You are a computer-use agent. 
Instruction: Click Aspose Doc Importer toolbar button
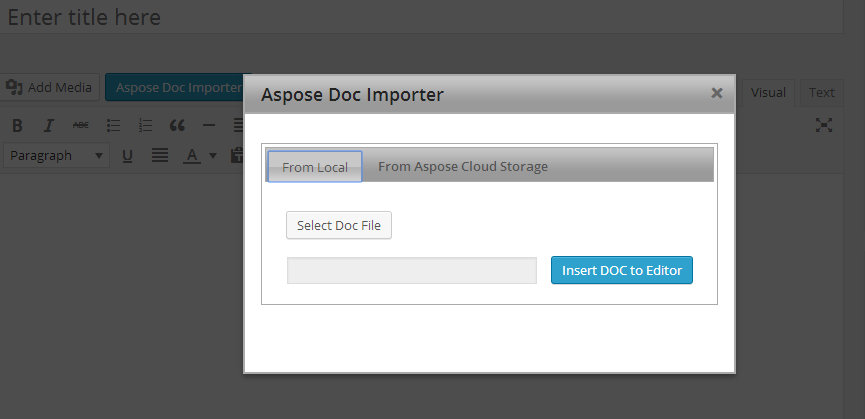pos(174,87)
